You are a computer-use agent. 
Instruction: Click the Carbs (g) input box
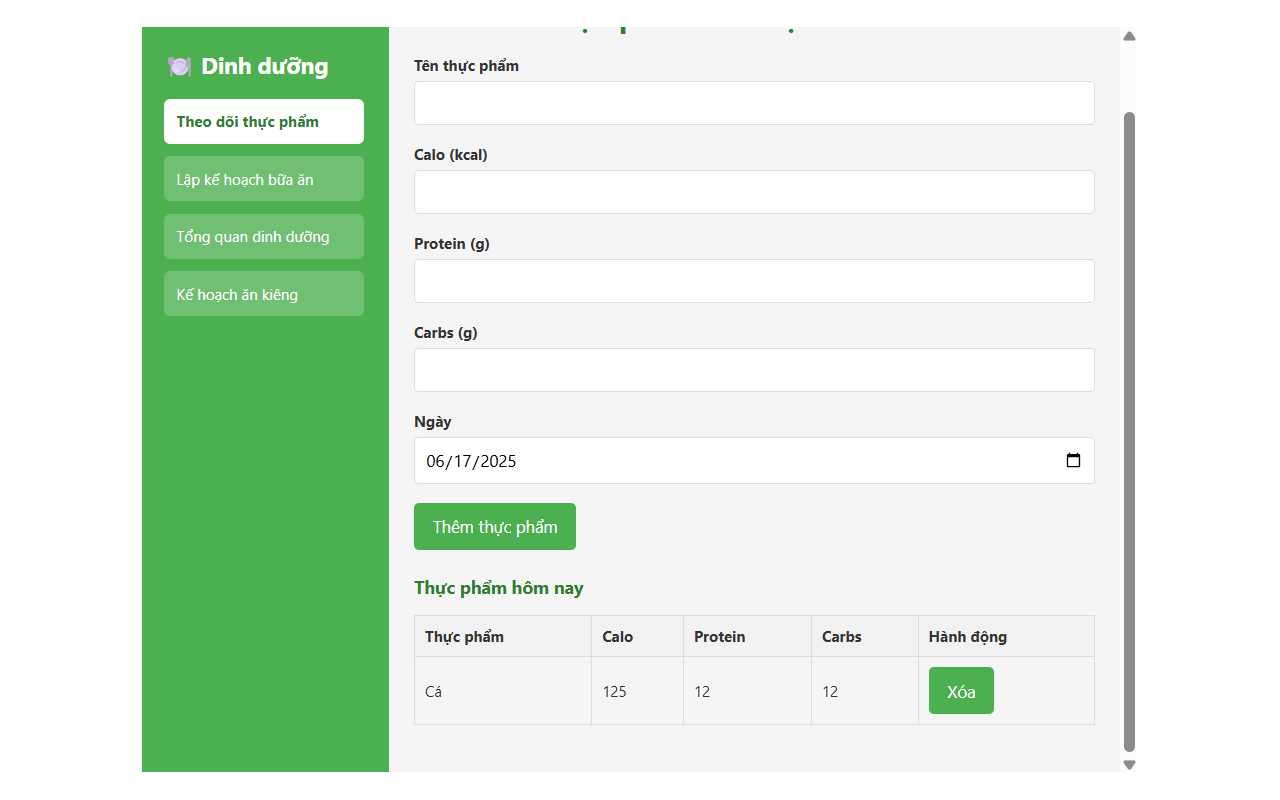754,370
